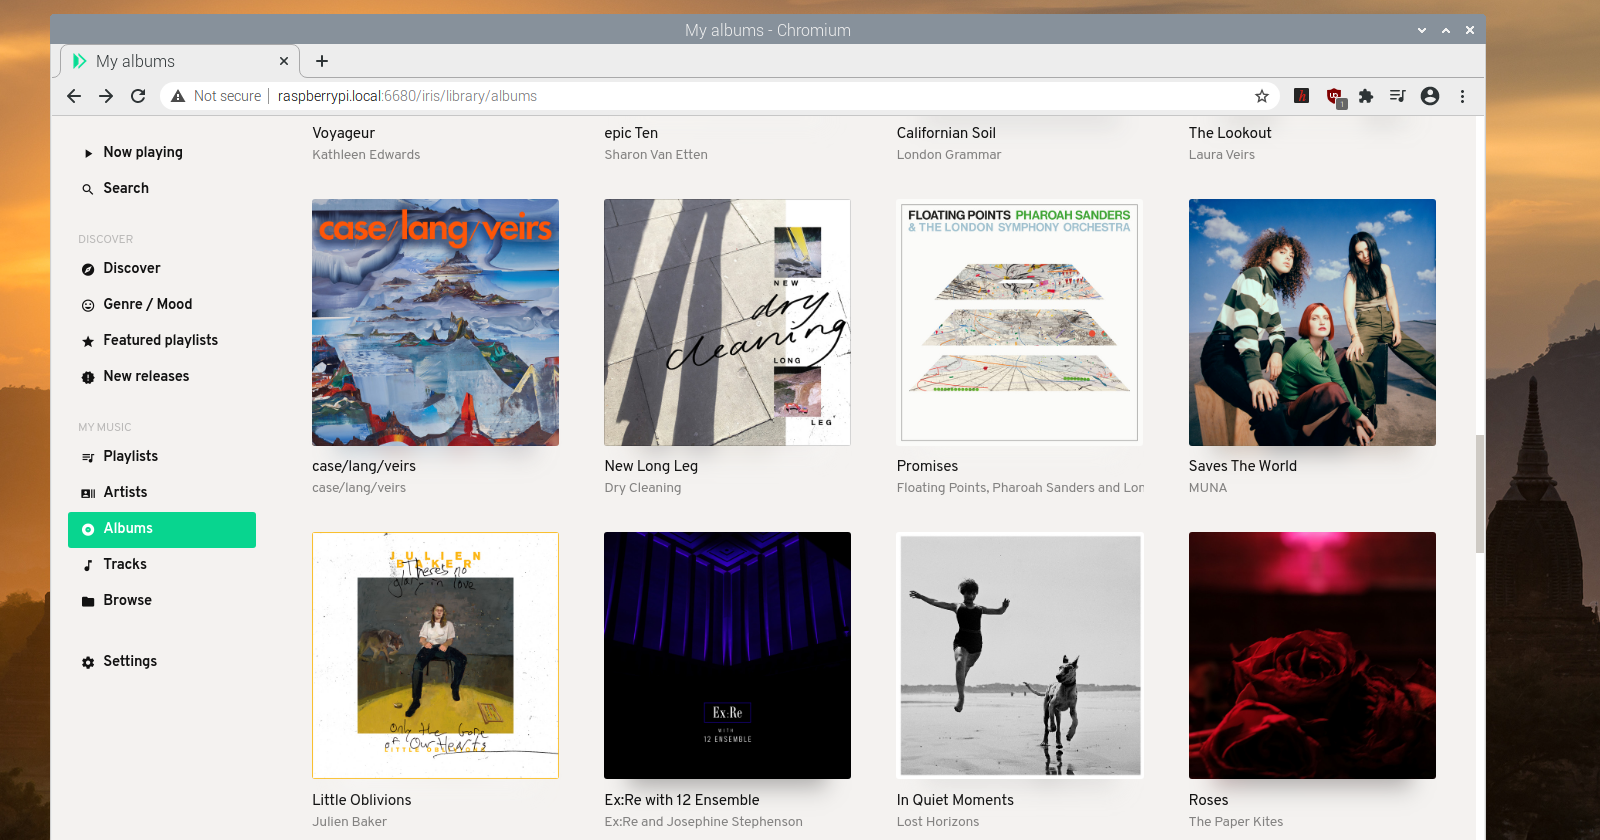Open the Saves The World album cover
The height and width of the screenshot is (840, 1600).
(x=1312, y=322)
